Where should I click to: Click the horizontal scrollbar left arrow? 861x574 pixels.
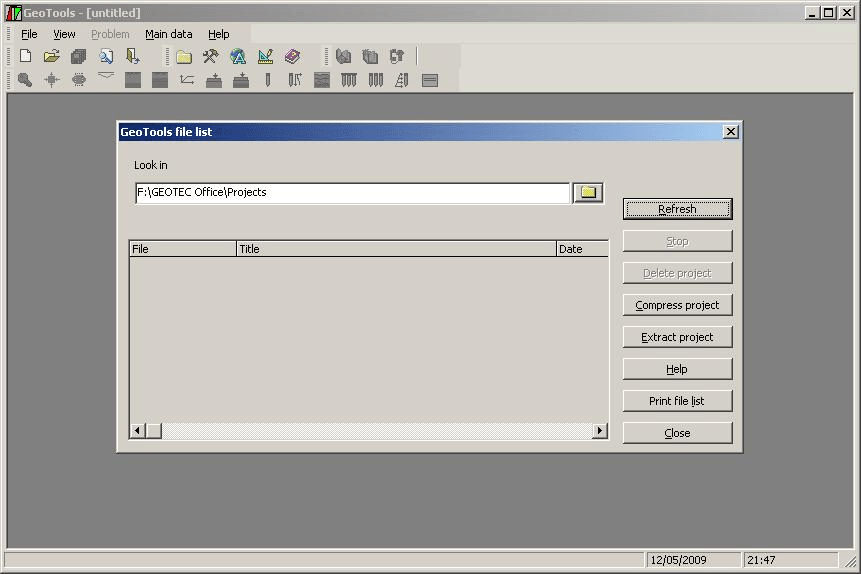point(137,431)
